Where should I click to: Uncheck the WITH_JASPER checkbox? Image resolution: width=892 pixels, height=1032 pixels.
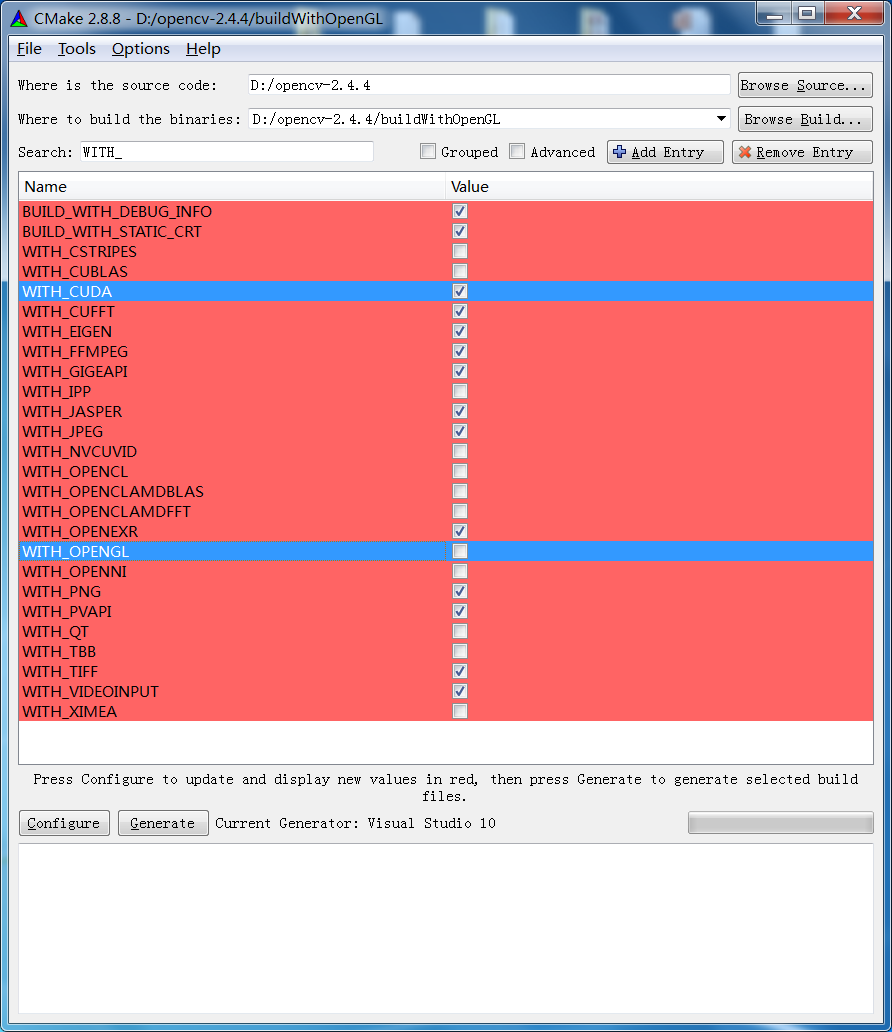tap(460, 411)
